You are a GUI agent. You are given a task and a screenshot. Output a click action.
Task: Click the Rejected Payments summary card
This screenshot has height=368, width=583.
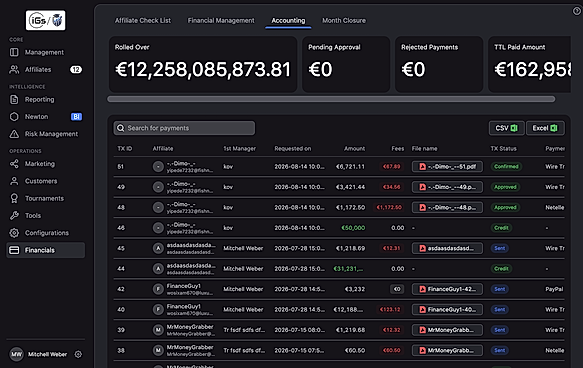coord(439,64)
